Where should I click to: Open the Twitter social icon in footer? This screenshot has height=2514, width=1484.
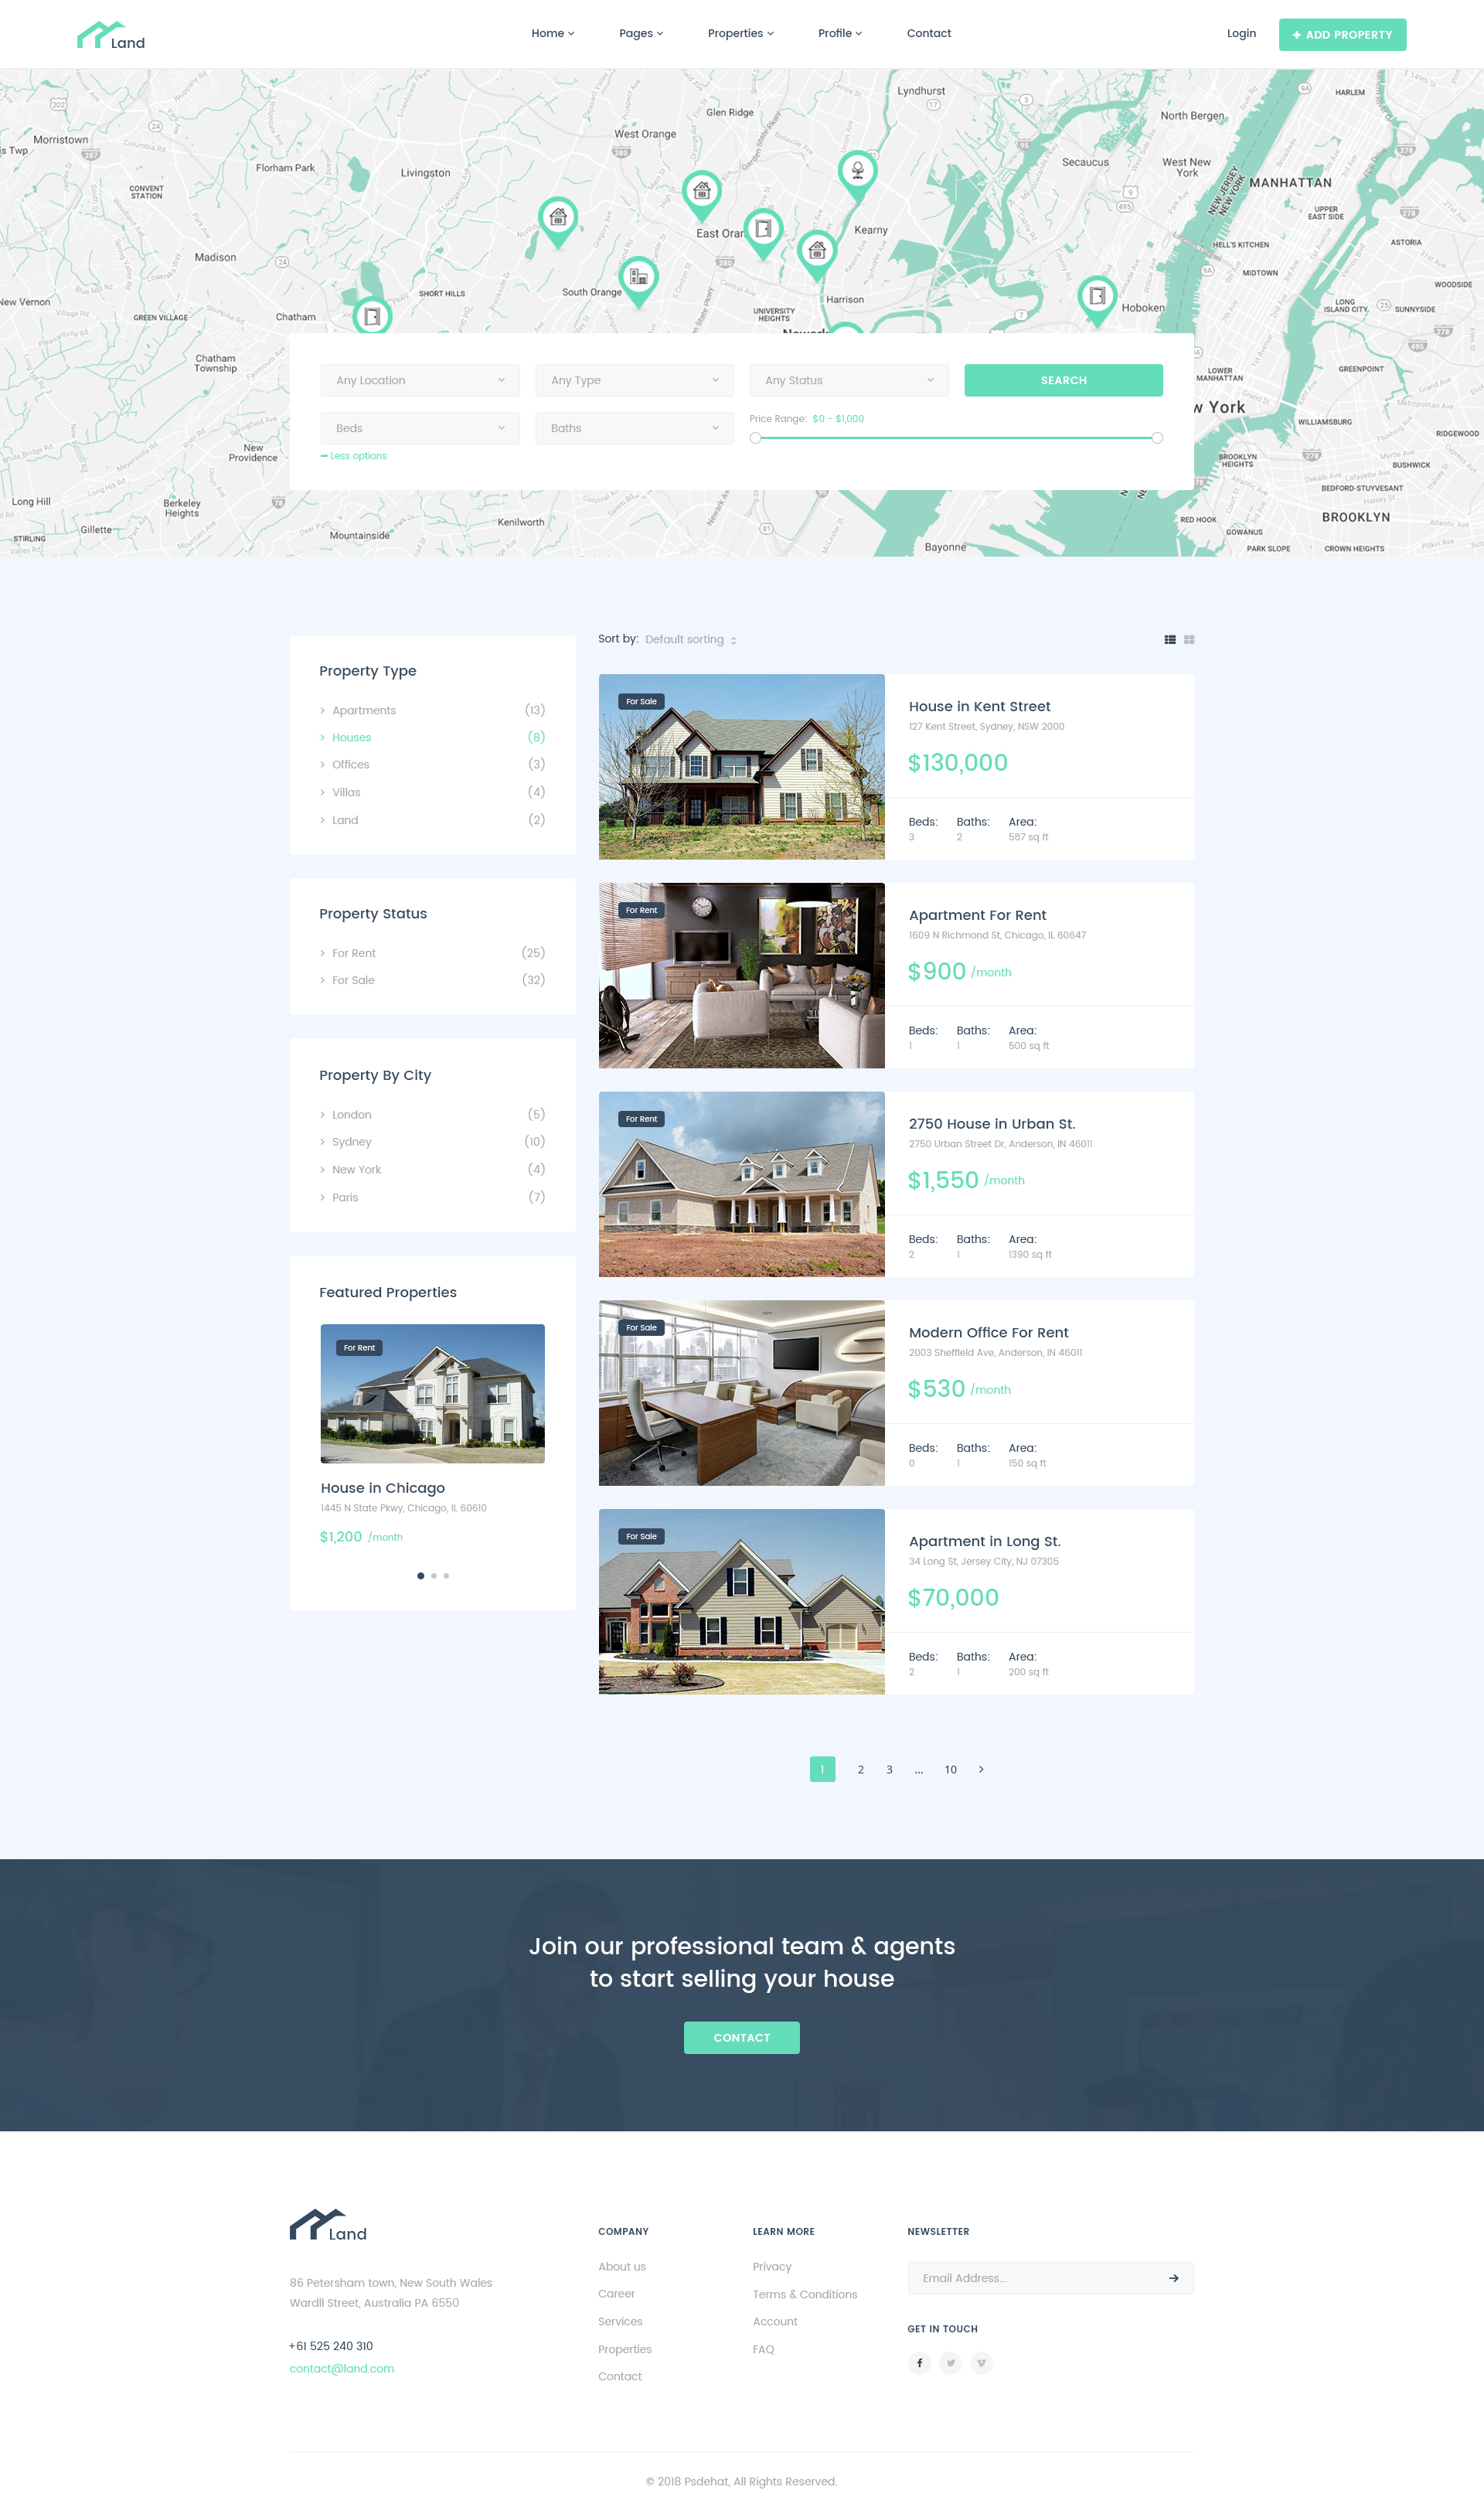(950, 2363)
